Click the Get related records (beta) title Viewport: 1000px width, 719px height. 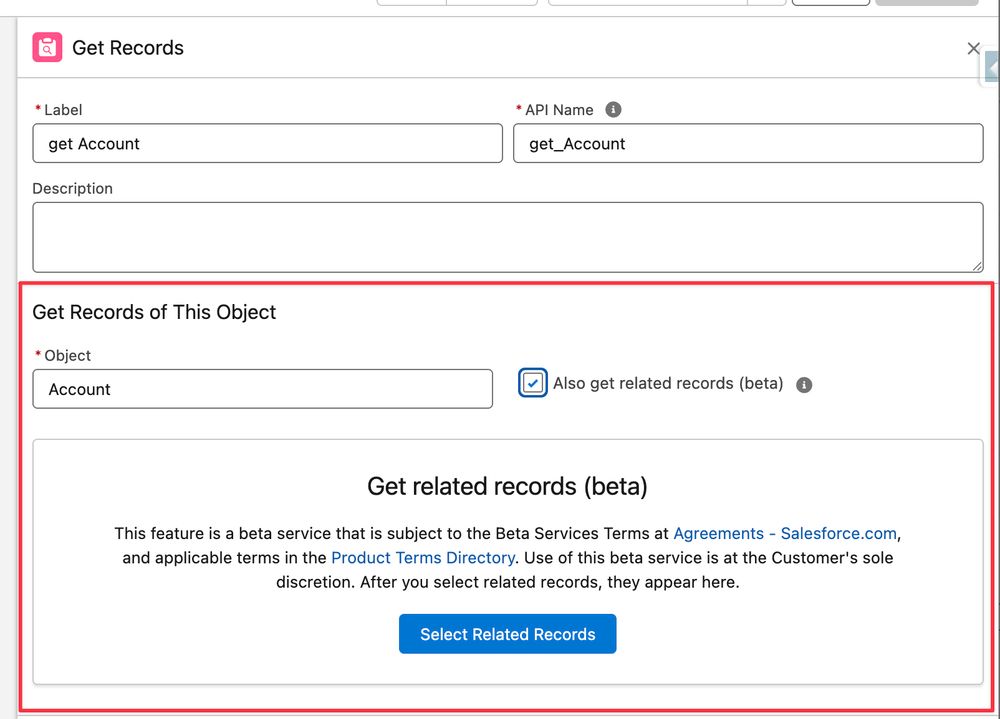507,486
